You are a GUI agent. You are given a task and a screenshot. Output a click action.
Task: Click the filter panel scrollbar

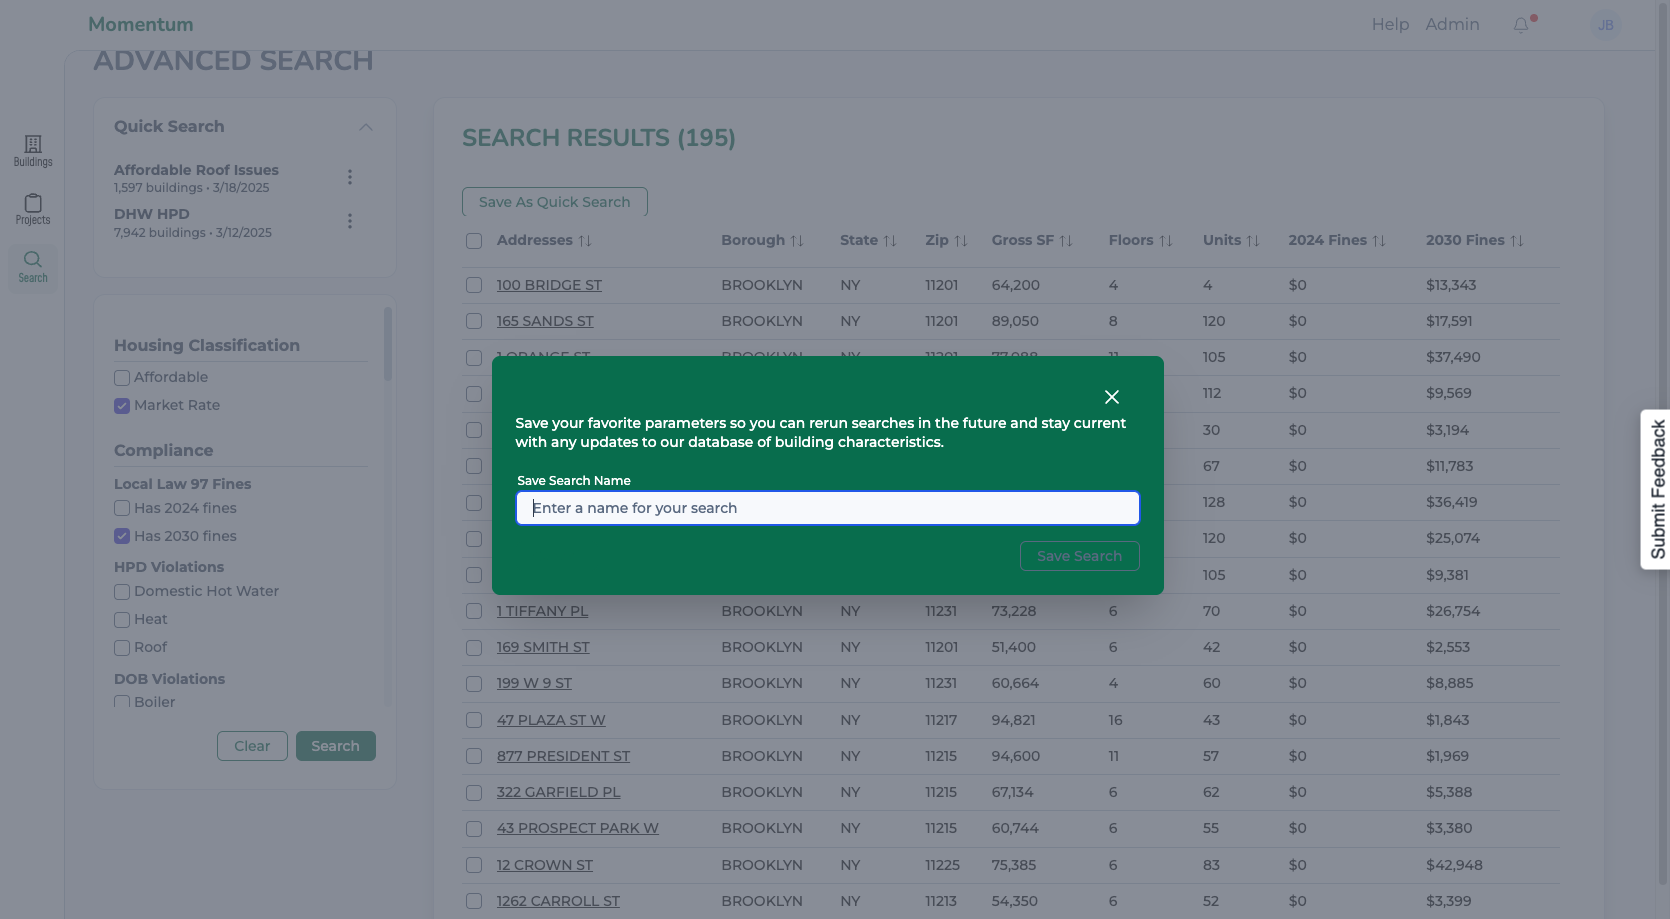[388, 343]
